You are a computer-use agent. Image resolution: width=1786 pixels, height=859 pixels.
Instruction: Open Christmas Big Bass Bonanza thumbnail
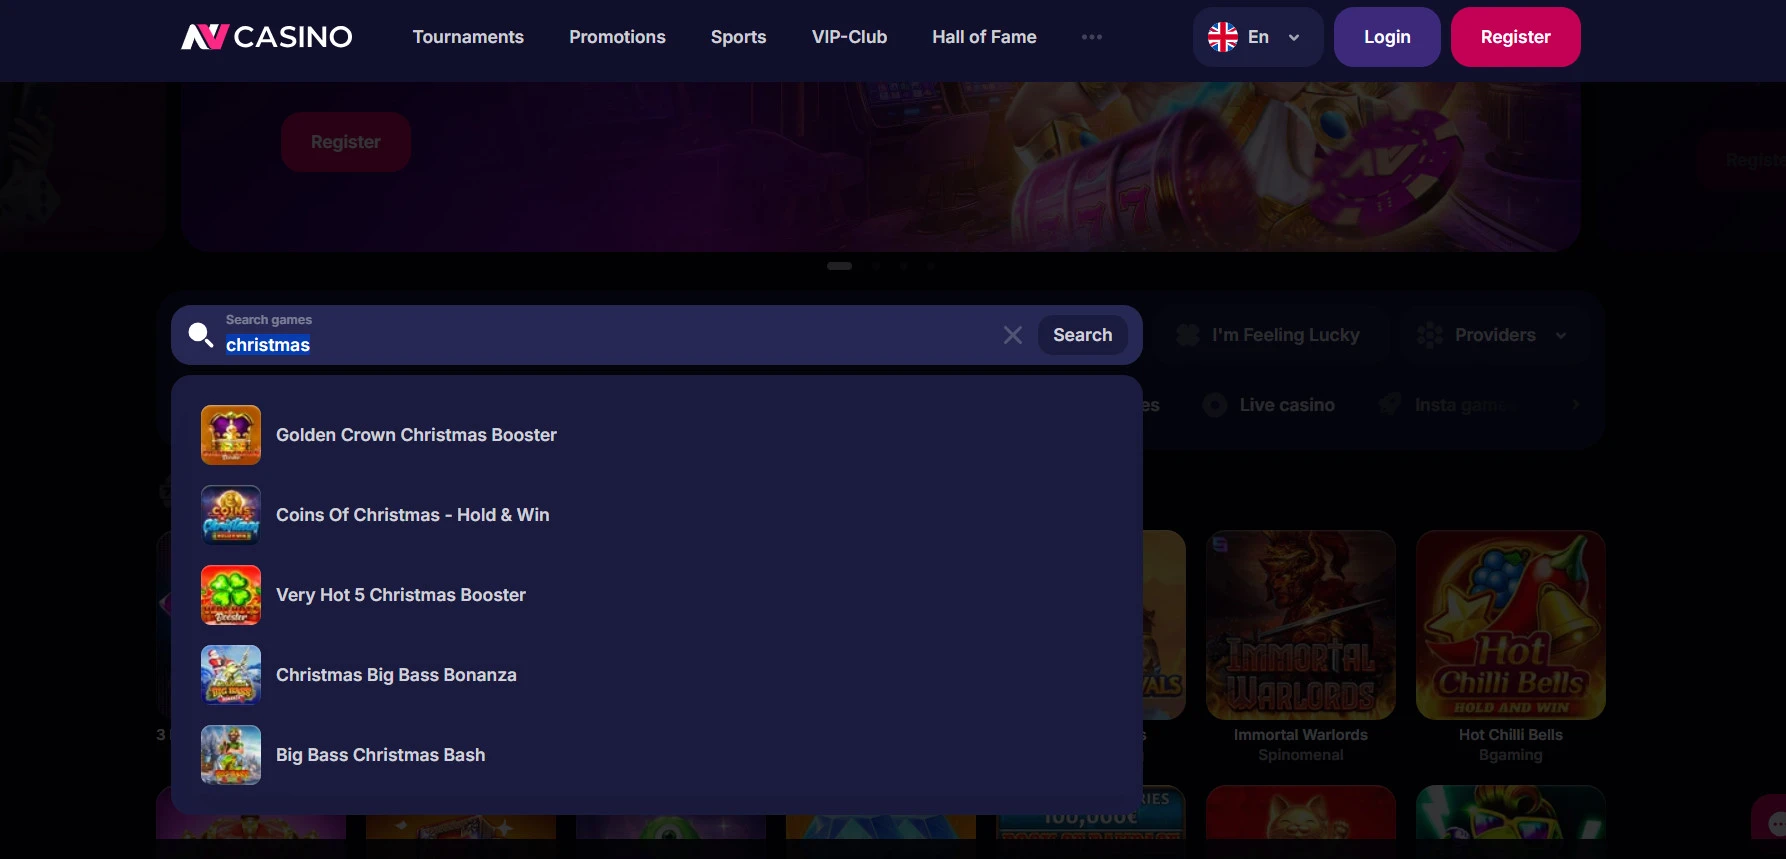[x=231, y=675]
